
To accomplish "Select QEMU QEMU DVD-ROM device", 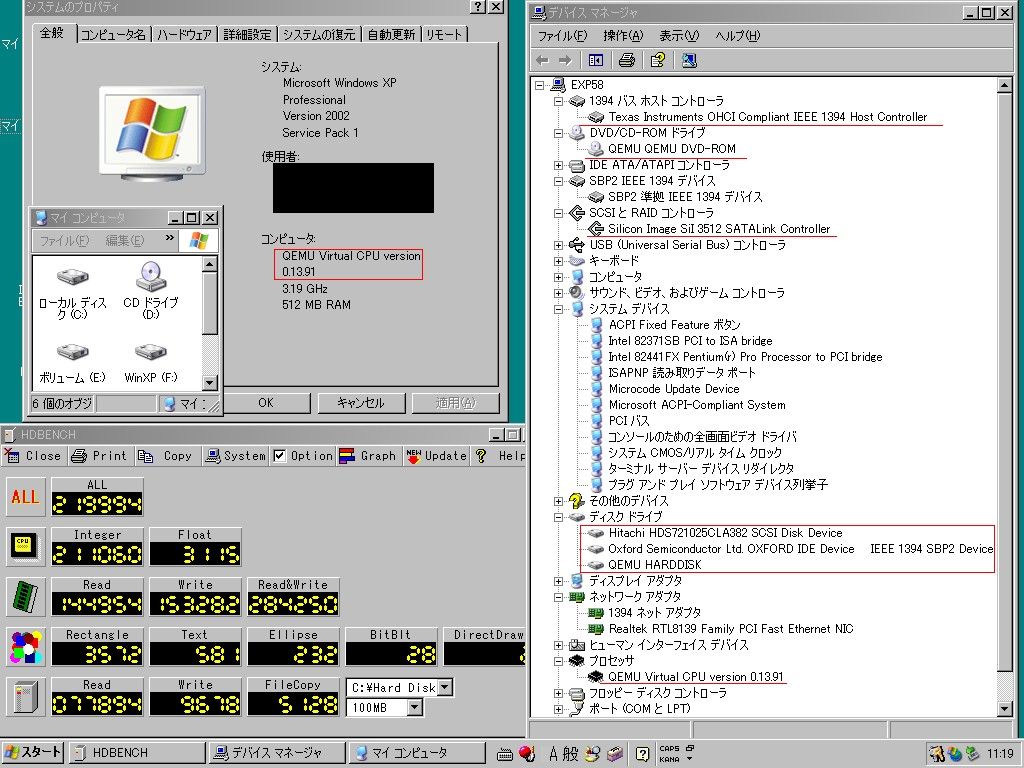I will (671, 149).
